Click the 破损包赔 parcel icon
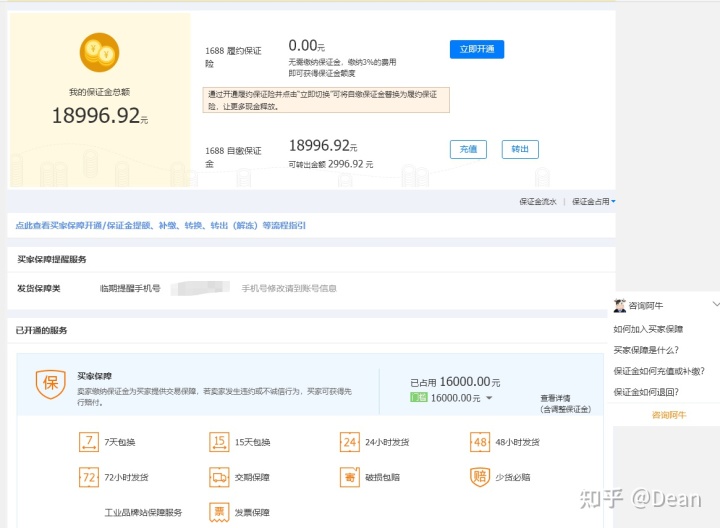 click(x=349, y=477)
